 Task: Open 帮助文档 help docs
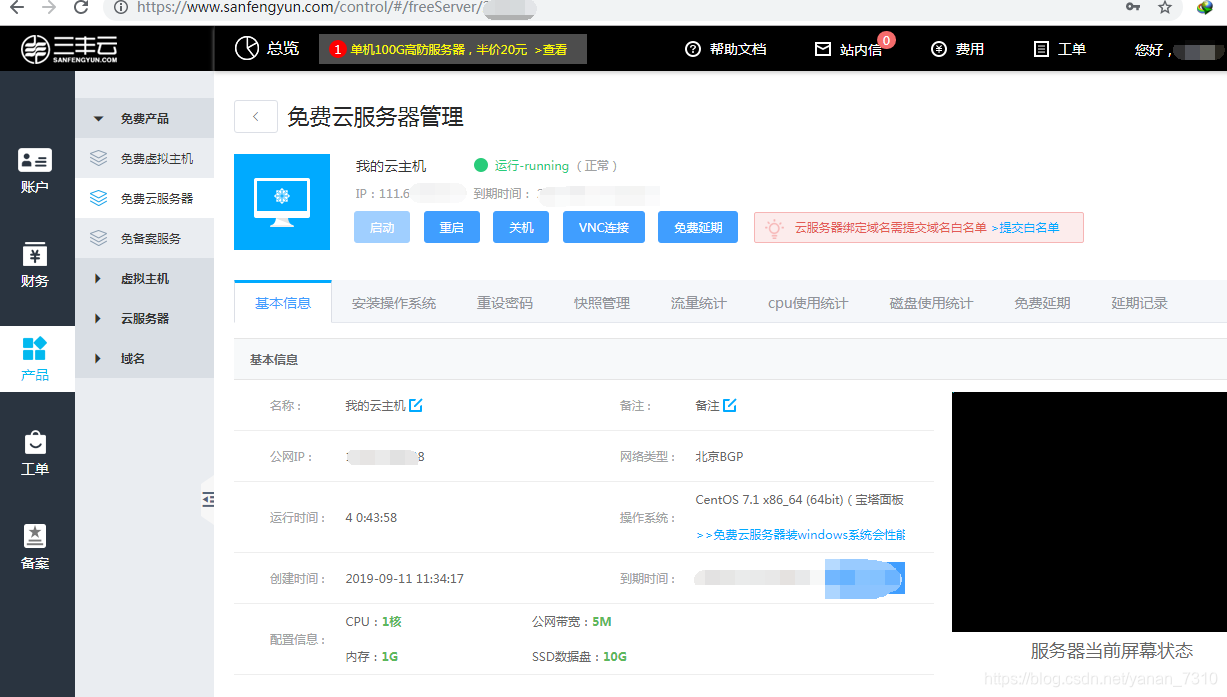click(x=726, y=49)
